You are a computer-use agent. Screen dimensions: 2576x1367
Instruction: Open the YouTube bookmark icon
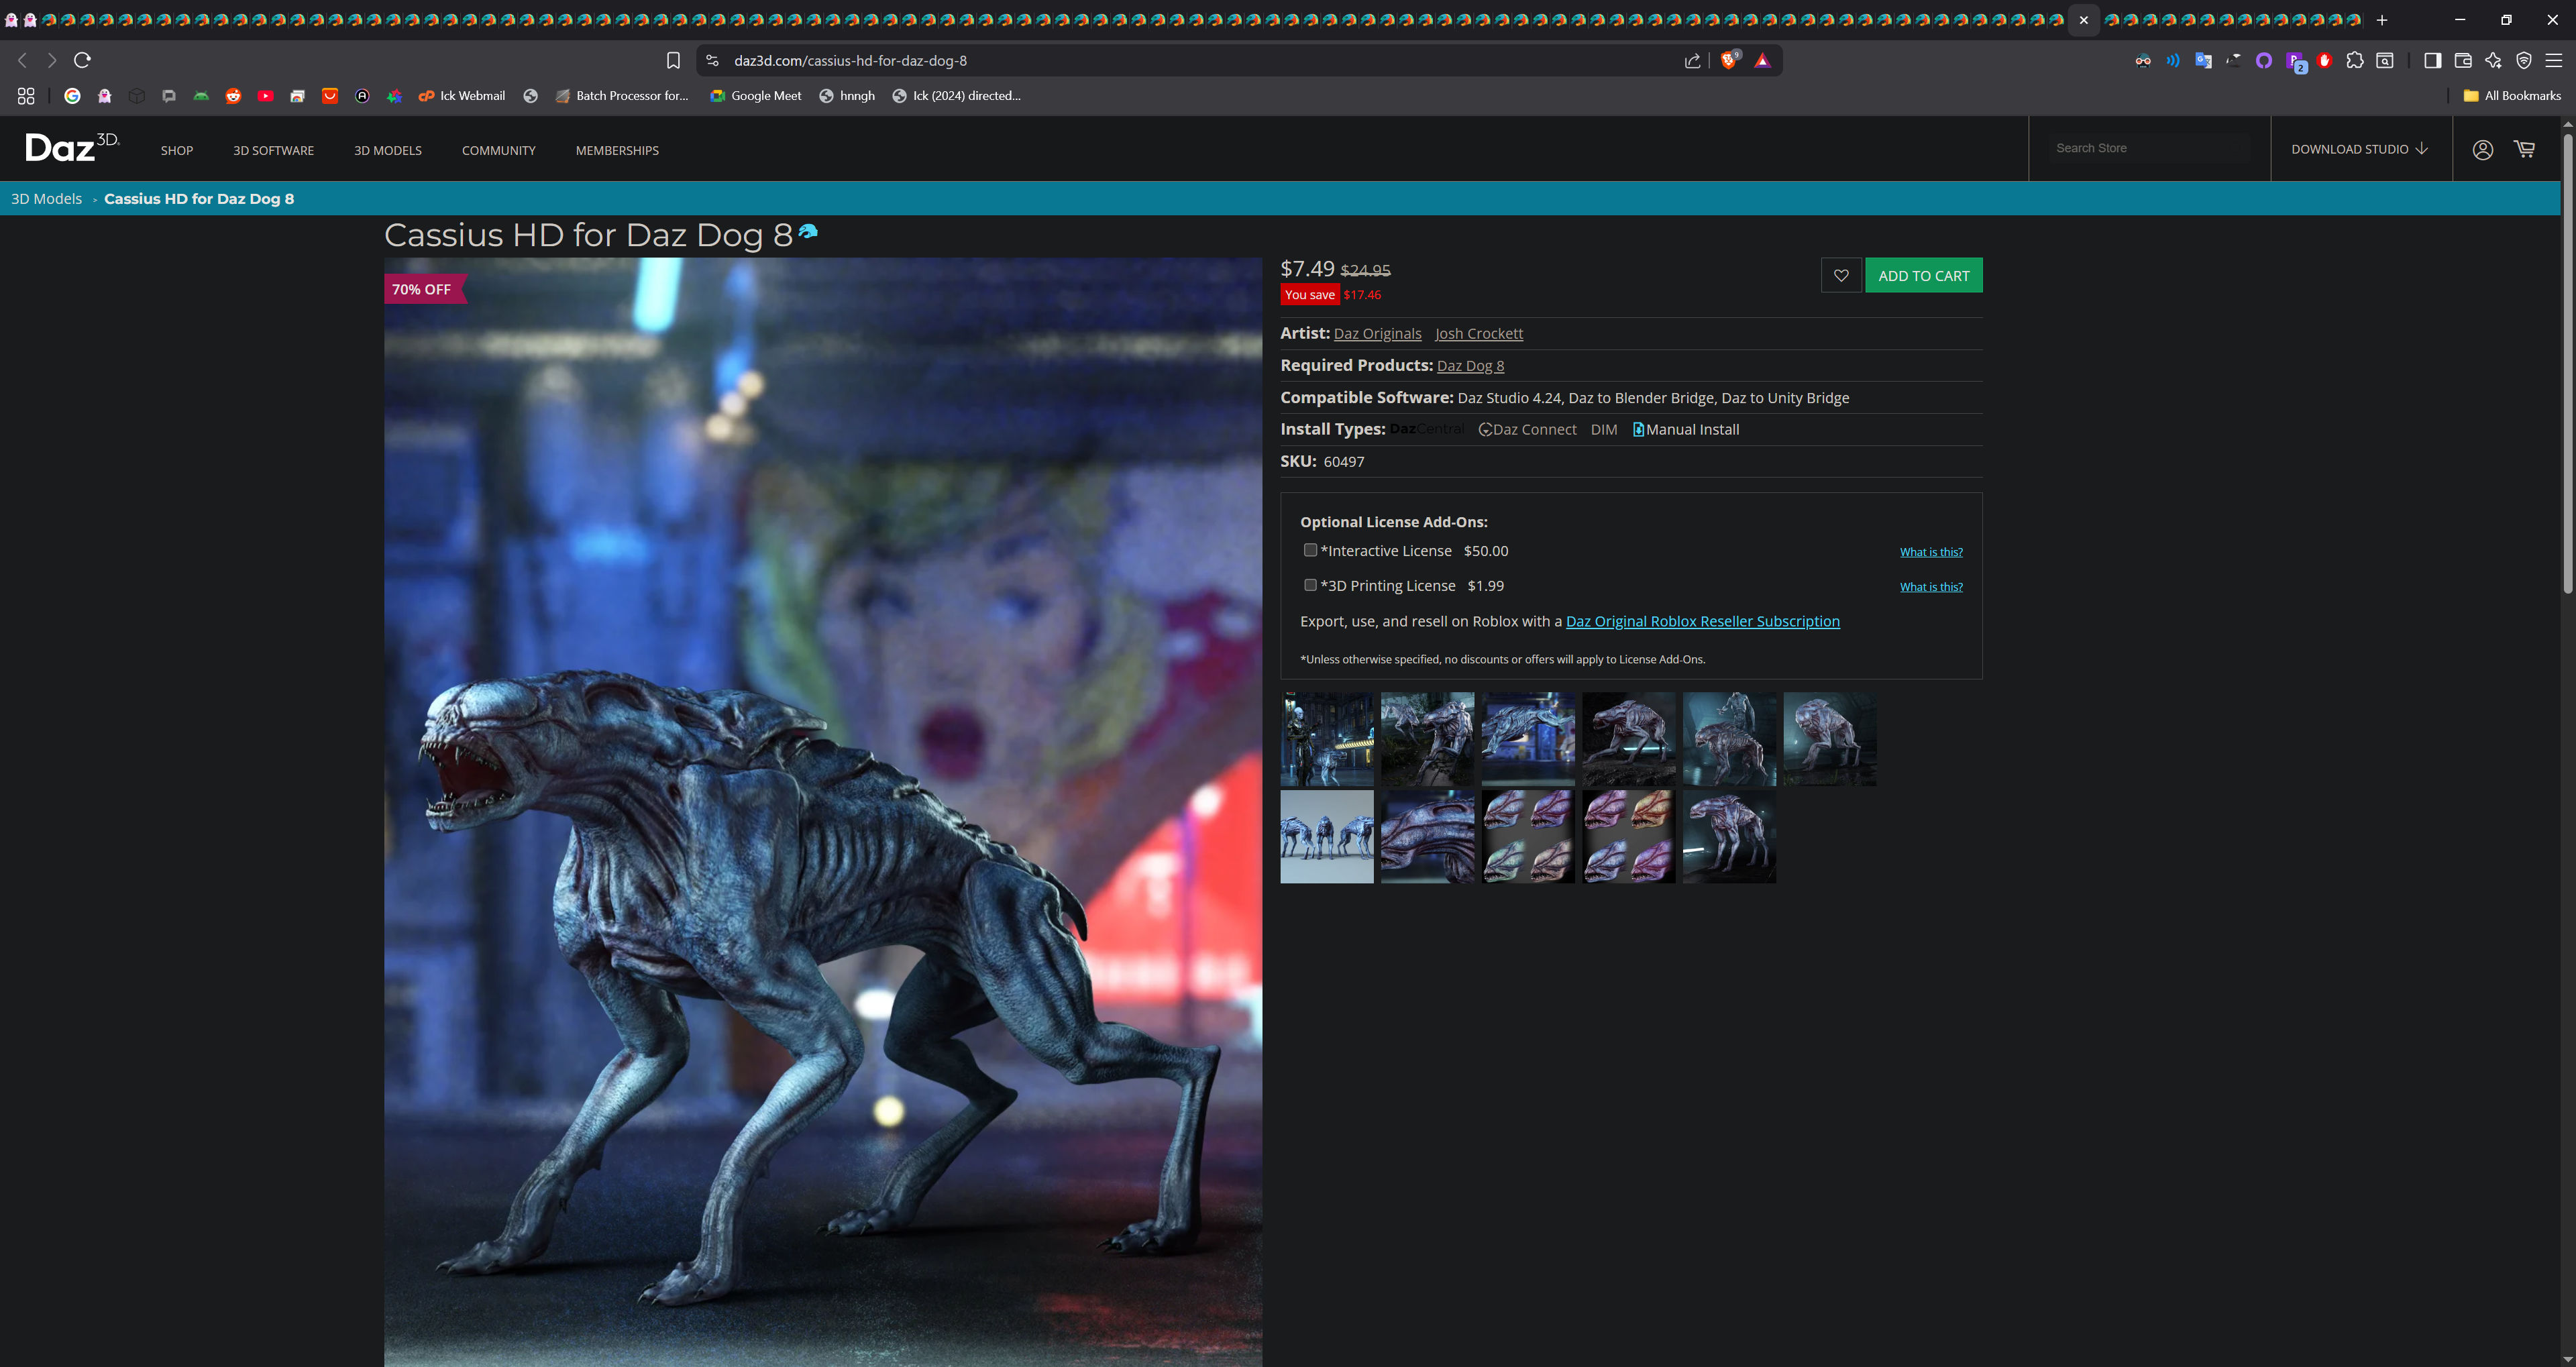point(265,96)
